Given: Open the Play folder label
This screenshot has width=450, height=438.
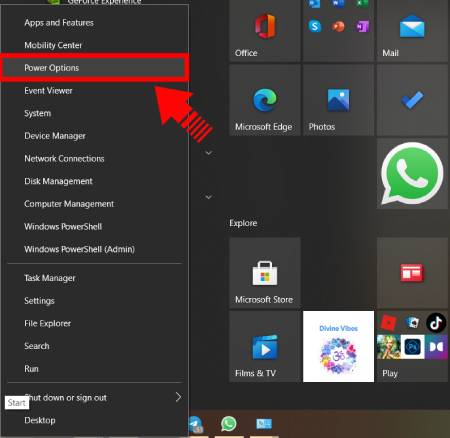Looking at the screenshot, I should click(x=390, y=373).
